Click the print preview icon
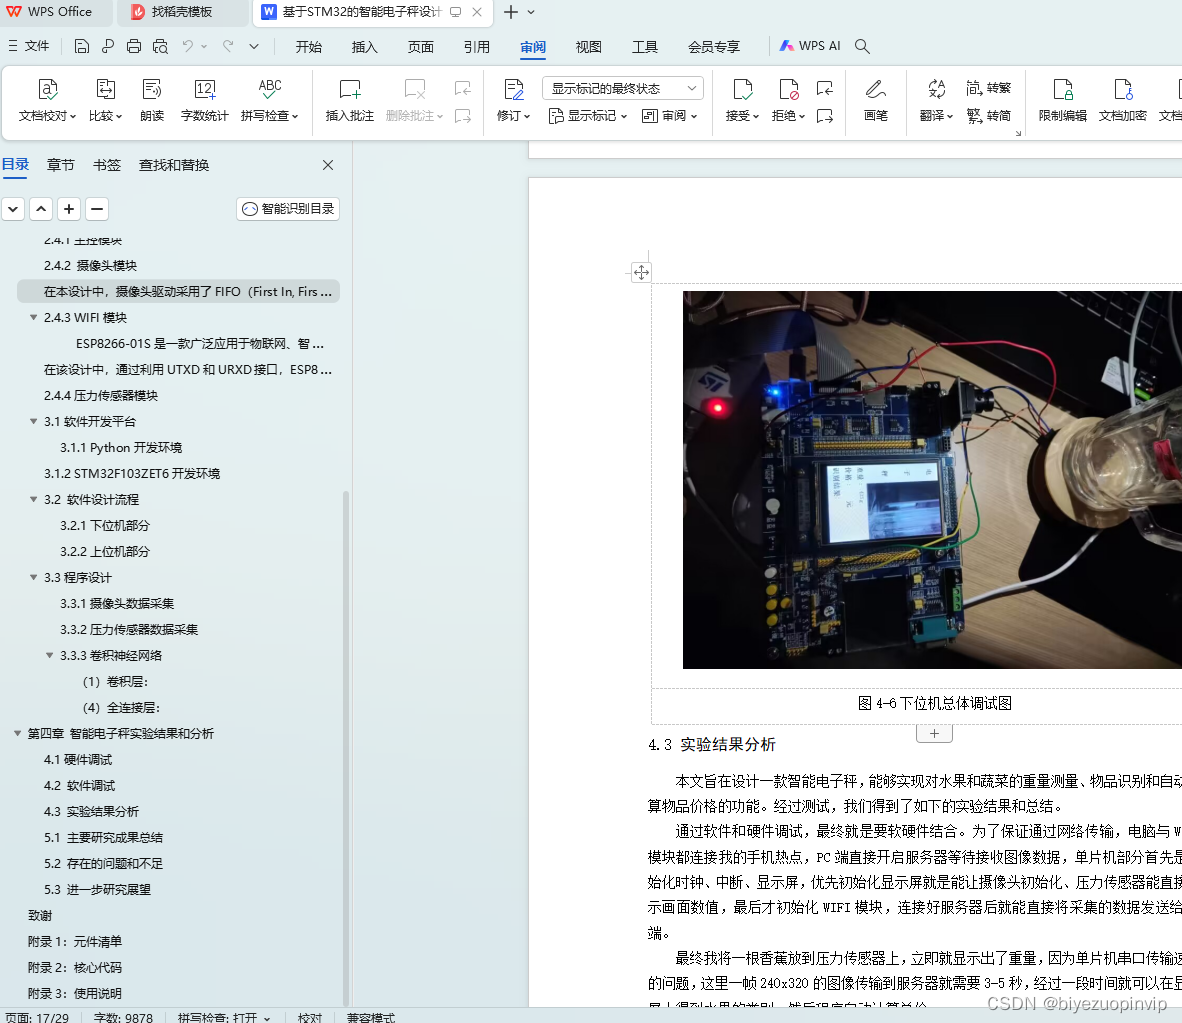 160,47
